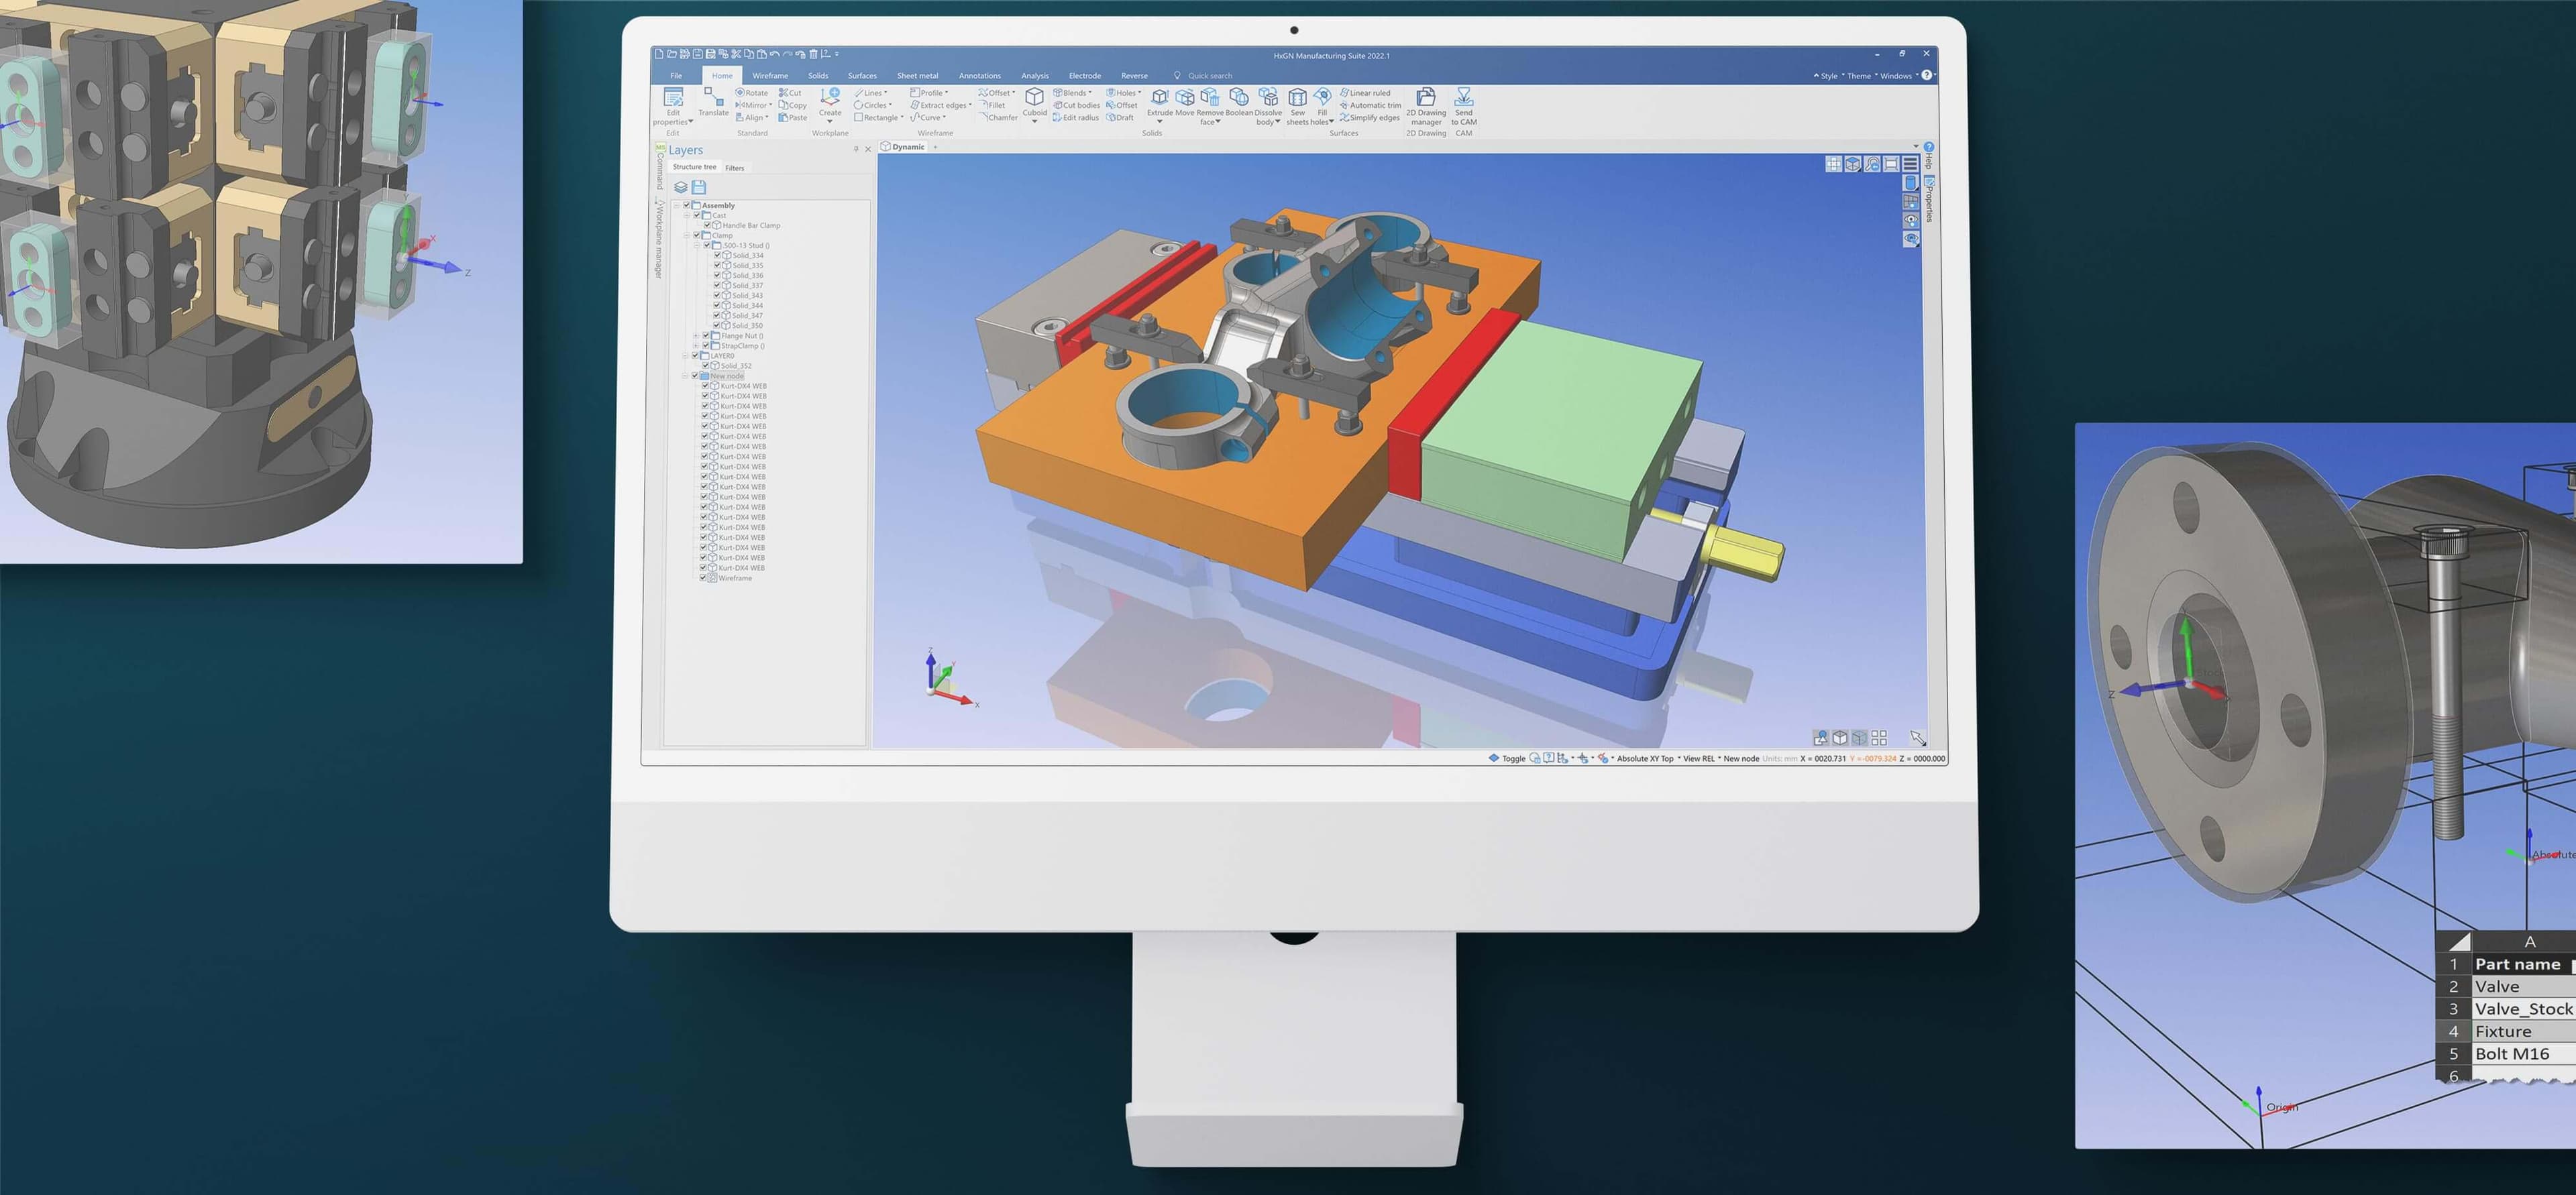2576x1195 pixels.
Task: Toggle the Solid_334 checkbox
Action: pyautogui.click(x=717, y=255)
